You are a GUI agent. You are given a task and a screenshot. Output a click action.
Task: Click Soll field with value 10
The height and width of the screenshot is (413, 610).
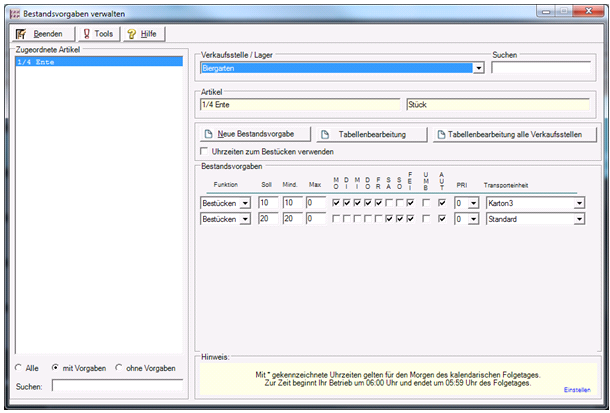pyautogui.click(x=268, y=203)
